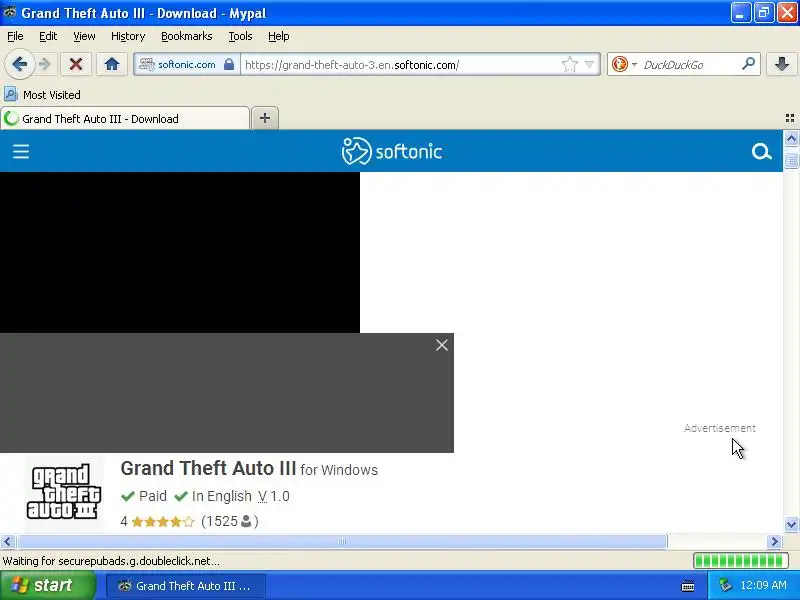Screen dimensions: 800x600
Task: Click the horizontal scrollbar left arrow
Action: [7, 541]
